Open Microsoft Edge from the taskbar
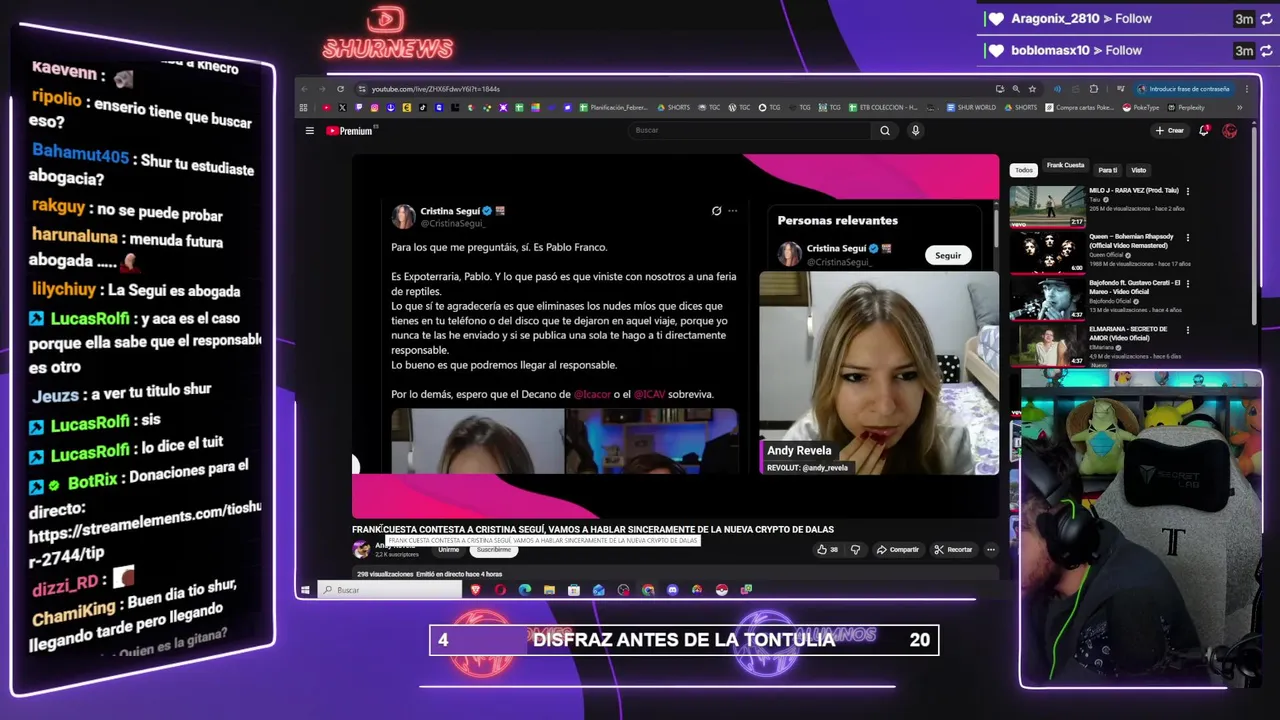The width and height of the screenshot is (1280, 720). (x=524, y=590)
